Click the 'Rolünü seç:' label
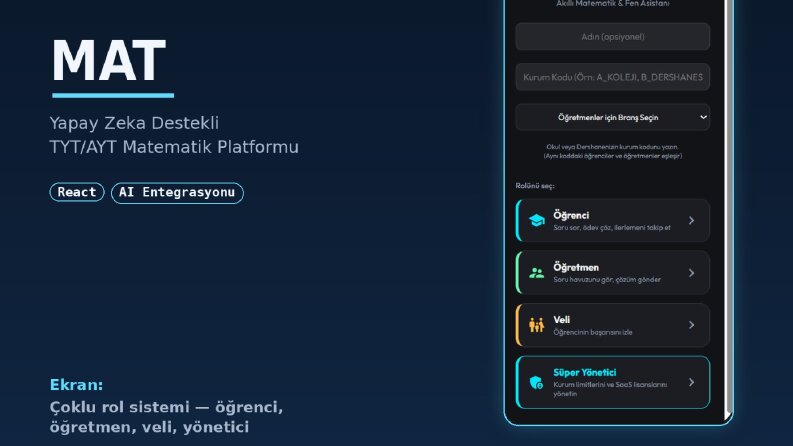The width and height of the screenshot is (793, 446). (x=535, y=186)
